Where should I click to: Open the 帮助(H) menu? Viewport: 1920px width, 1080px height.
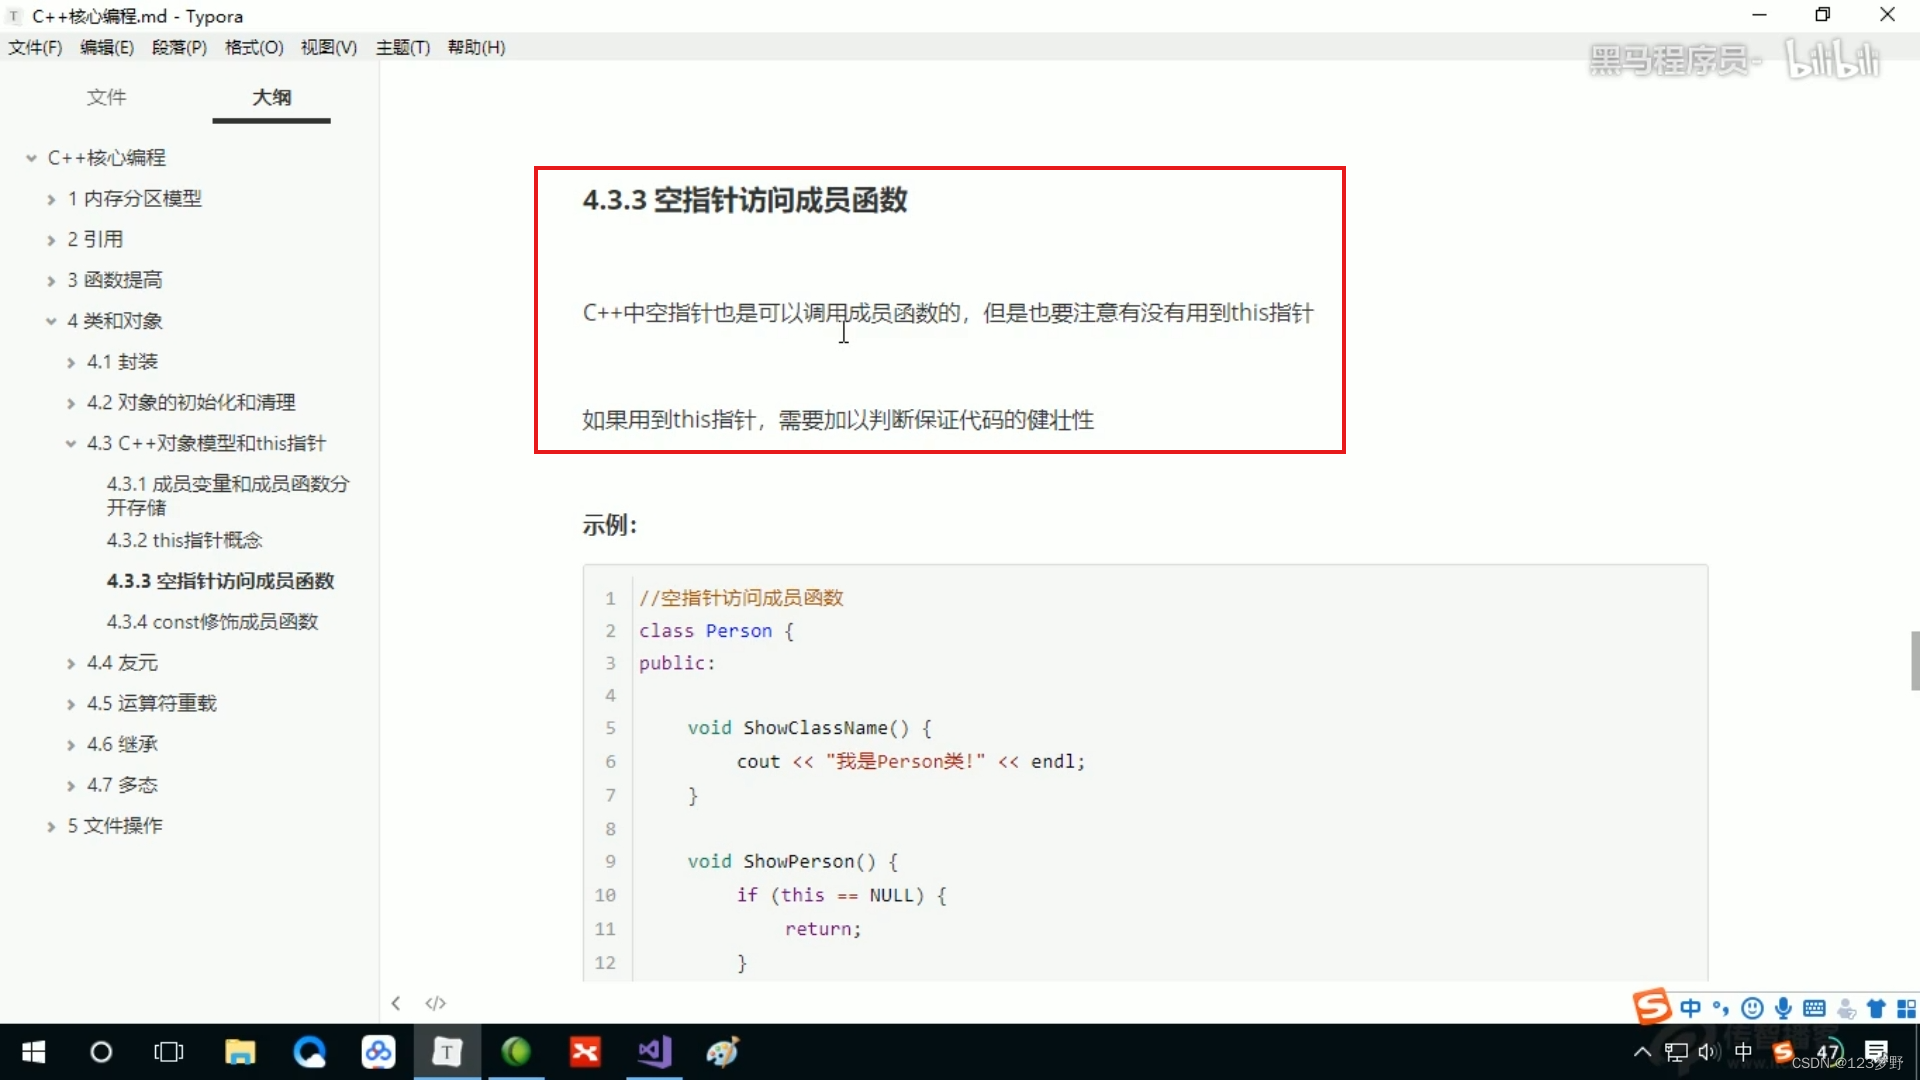(476, 47)
